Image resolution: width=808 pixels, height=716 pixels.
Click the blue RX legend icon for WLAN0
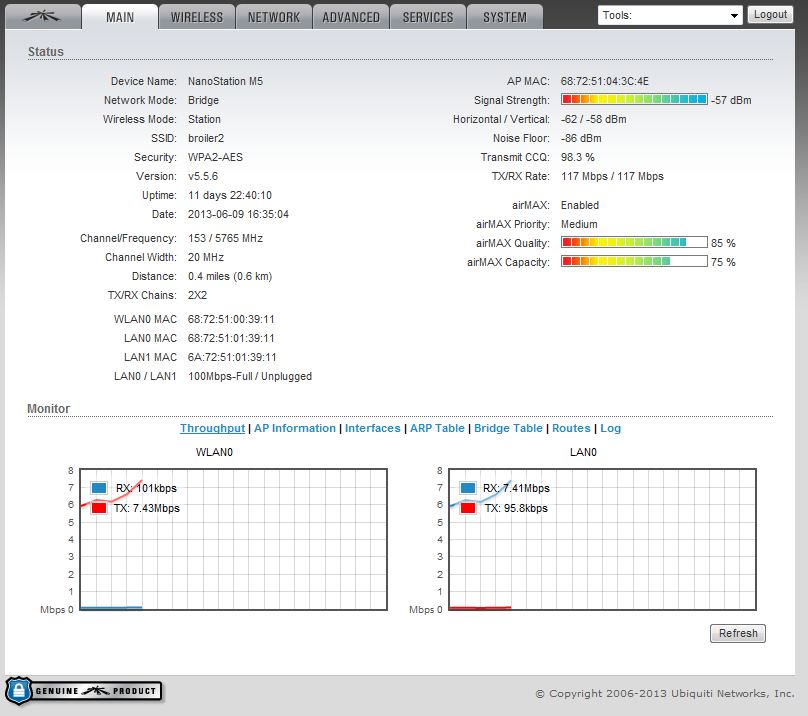point(99,488)
